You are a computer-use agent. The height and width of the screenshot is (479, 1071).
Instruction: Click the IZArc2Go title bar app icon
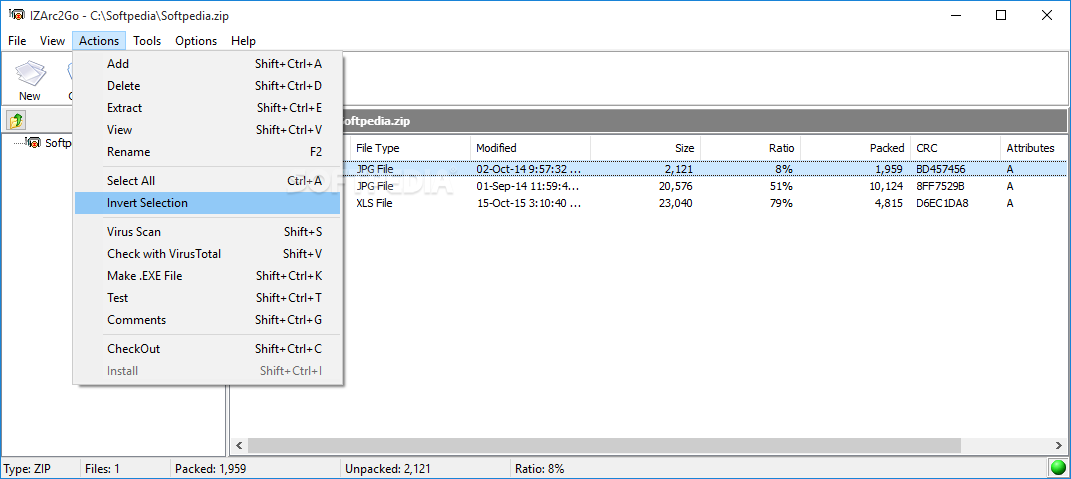click(15, 15)
